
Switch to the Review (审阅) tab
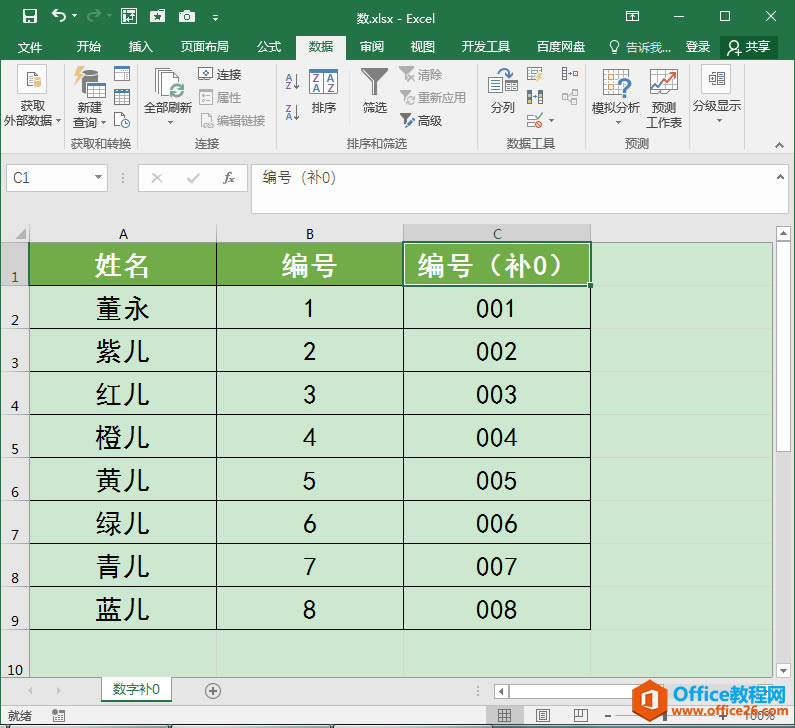(372, 47)
